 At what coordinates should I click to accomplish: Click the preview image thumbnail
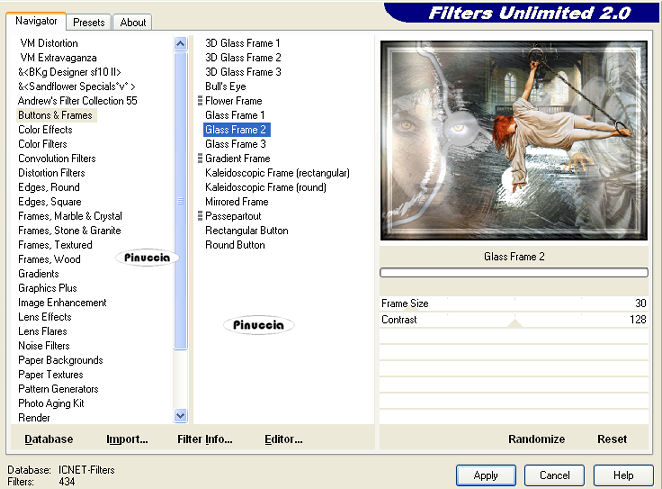click(514, 140)
